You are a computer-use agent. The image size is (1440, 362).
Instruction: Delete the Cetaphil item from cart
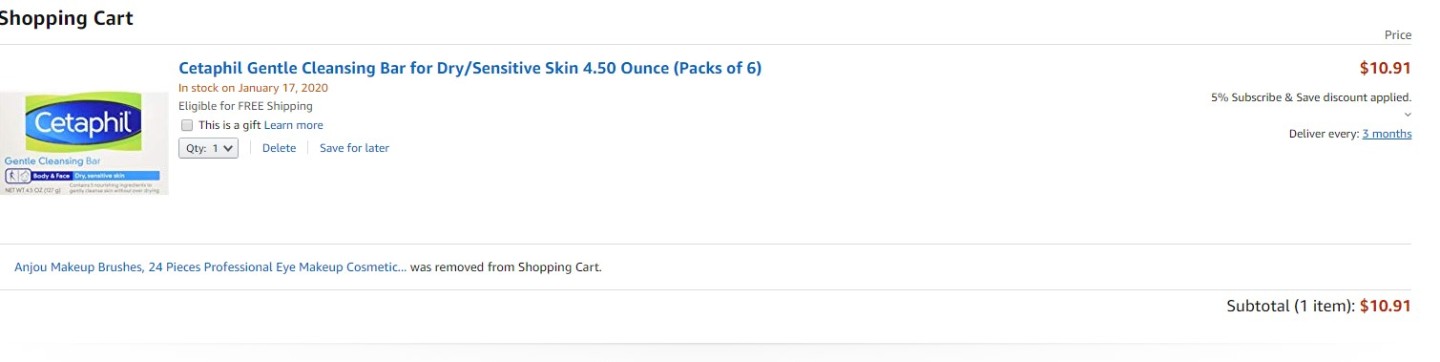[x=279, y=148]
